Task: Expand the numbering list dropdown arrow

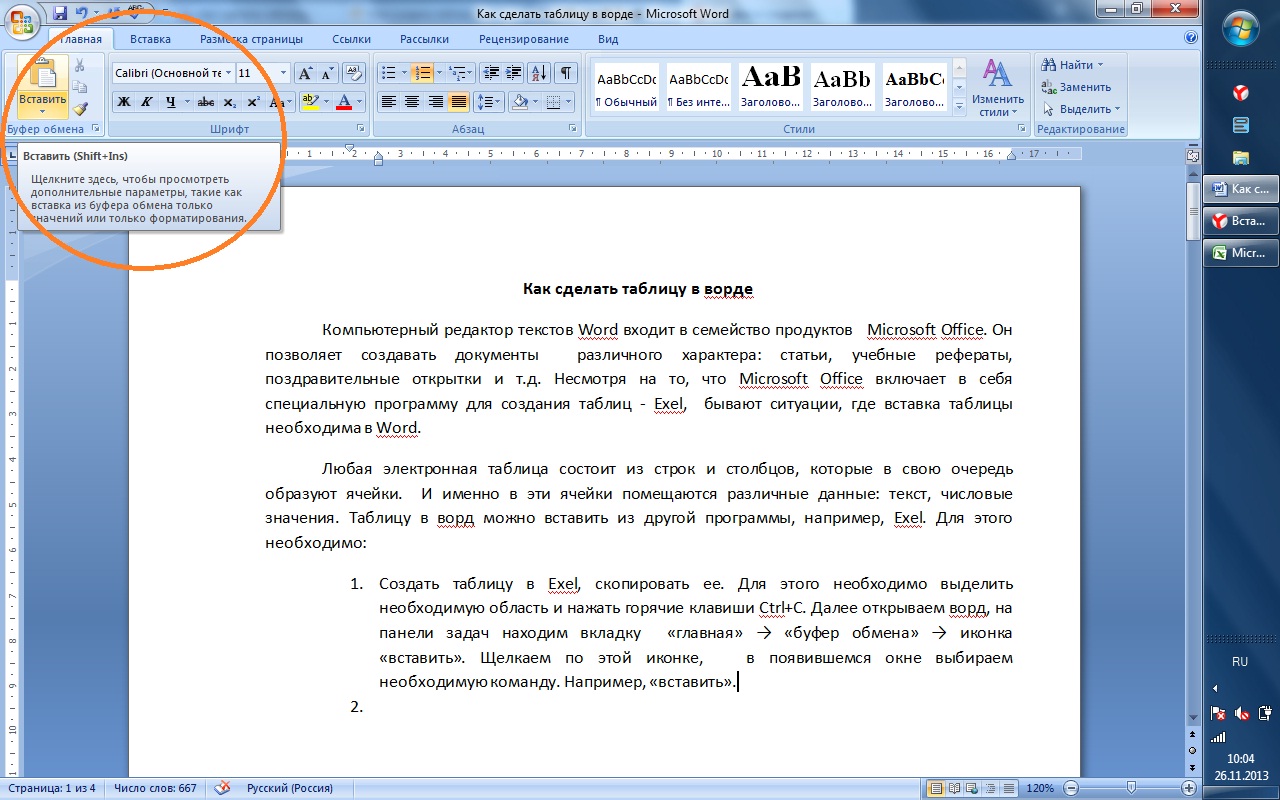Action: pos(438,73)
